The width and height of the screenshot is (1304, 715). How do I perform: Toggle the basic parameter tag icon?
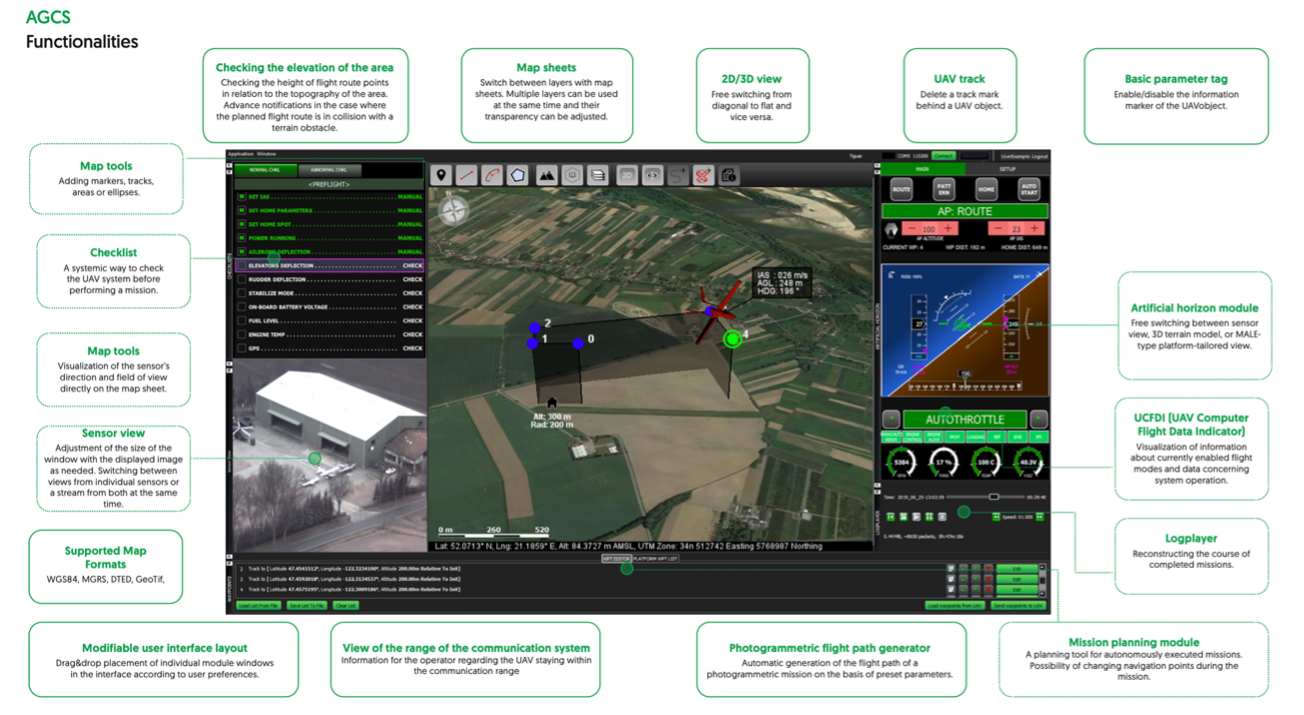729,174
